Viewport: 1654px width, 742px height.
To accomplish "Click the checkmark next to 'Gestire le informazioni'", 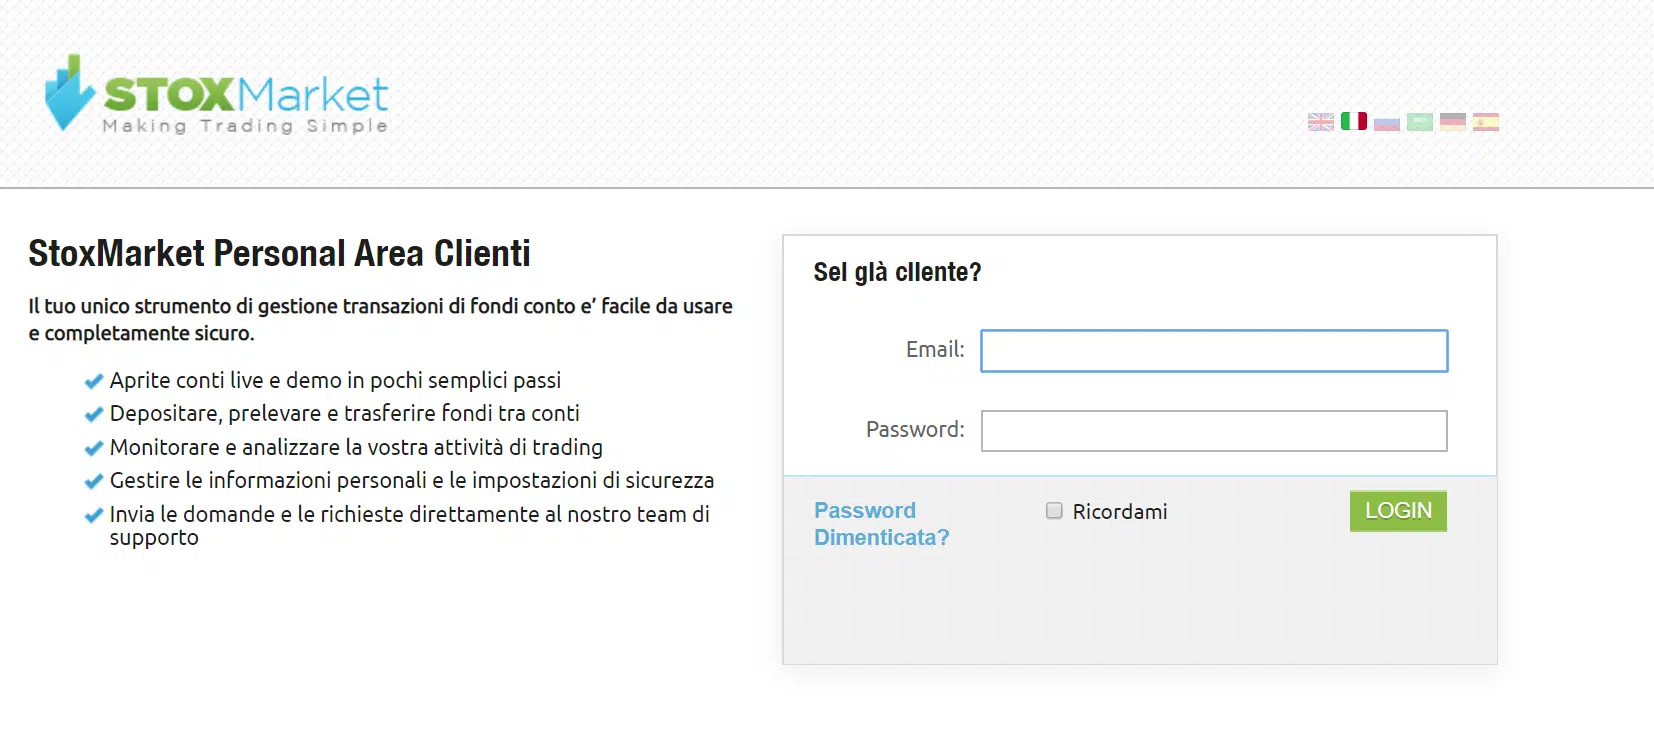I will (x=94, y=481).
